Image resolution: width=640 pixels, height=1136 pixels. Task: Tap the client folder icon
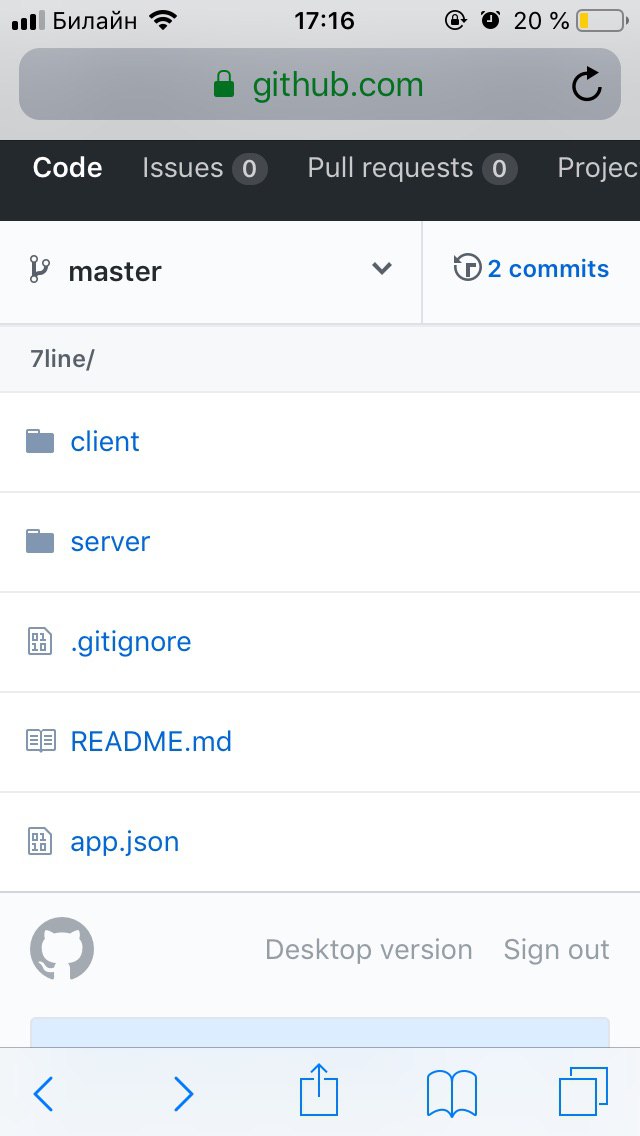pyautogui.click(x=40, y=441)
